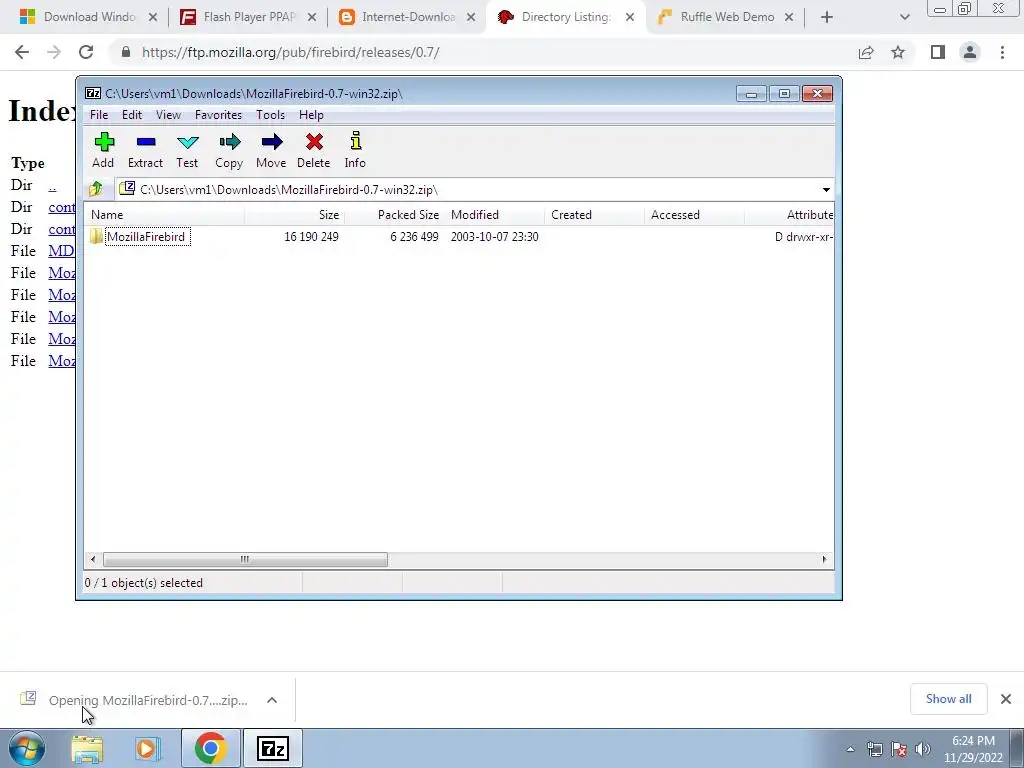Click the Chrome address bar URL
Viewport: 1024px width, 768px height.
291,52
